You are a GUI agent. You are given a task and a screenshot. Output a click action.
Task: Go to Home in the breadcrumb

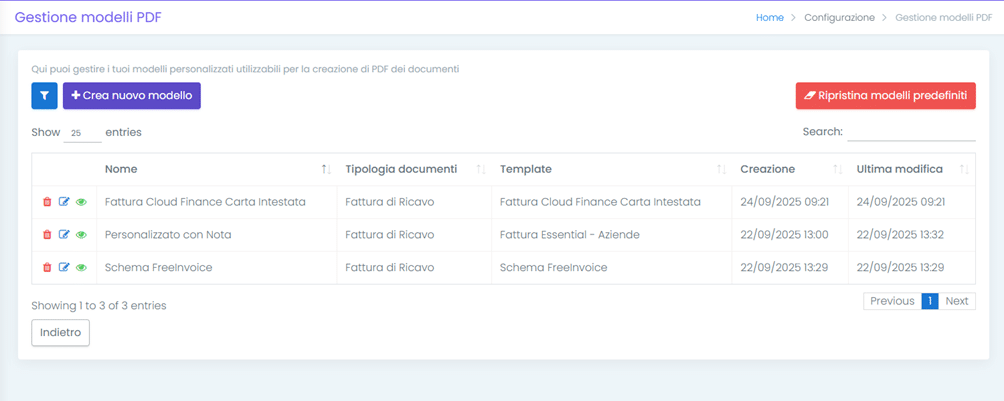click(x=769, y=17)
